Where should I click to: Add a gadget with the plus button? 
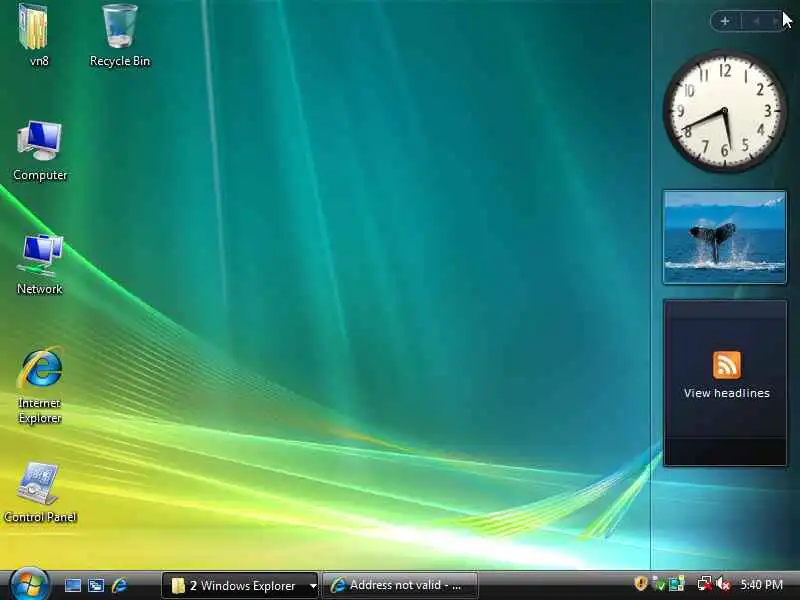coord(724,21)
